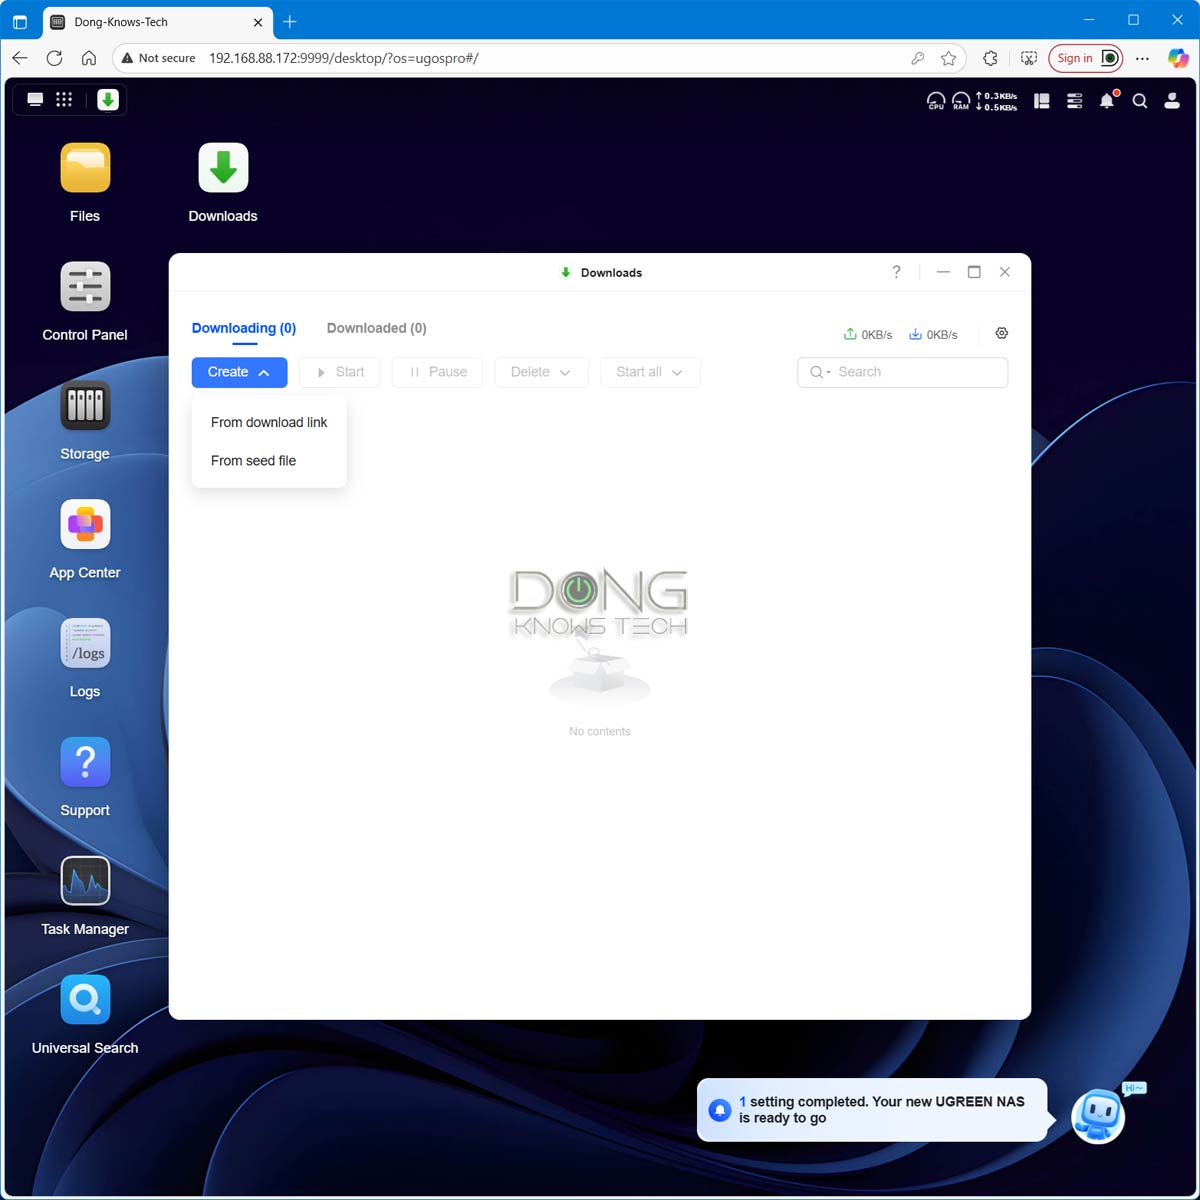Viewport: 1200px width, 1200px height.
Task: Open the widget layout panel icon
Action: click(x=1042, y=100)
